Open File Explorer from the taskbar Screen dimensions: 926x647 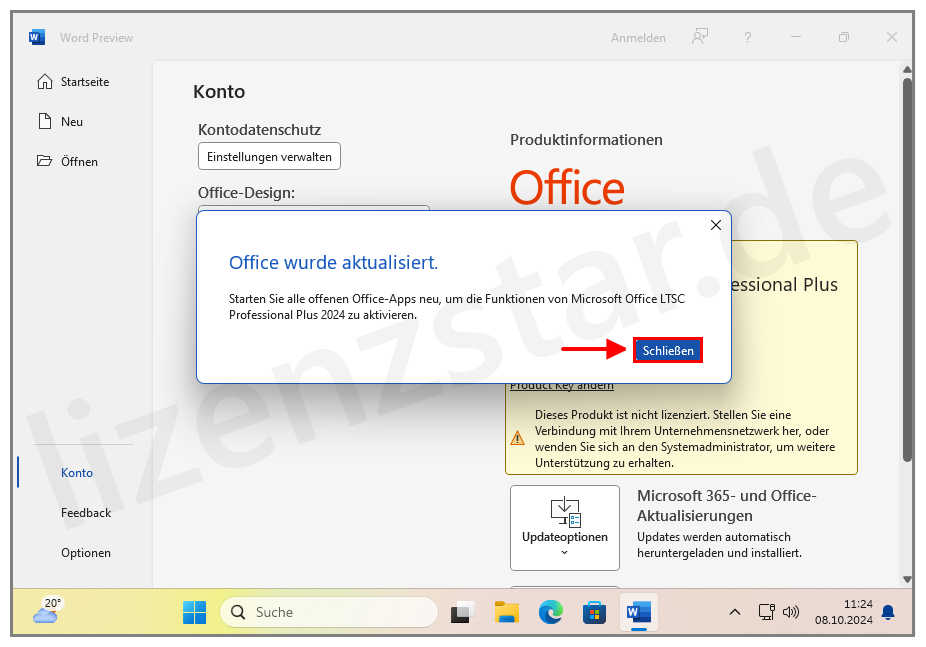click(x=506, y=612)
